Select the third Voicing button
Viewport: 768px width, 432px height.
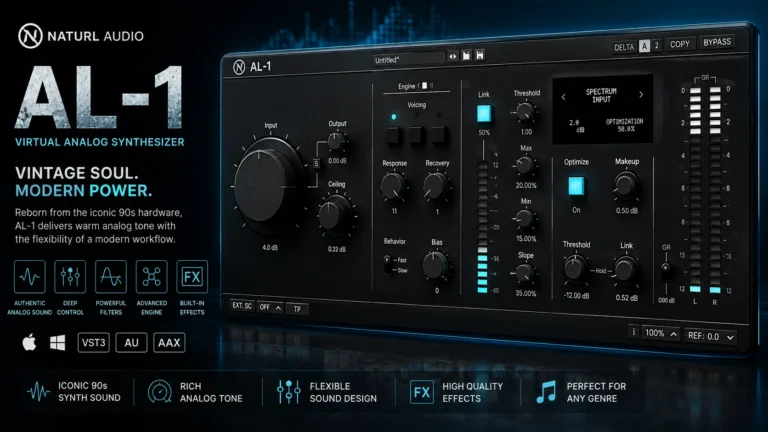pyautogui.click(x=438, y=135)
